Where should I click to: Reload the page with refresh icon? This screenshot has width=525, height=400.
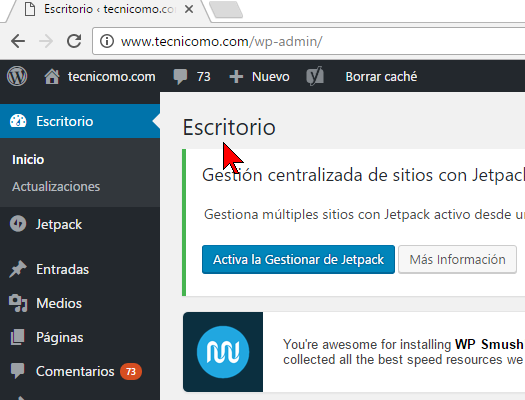(74, 41)
